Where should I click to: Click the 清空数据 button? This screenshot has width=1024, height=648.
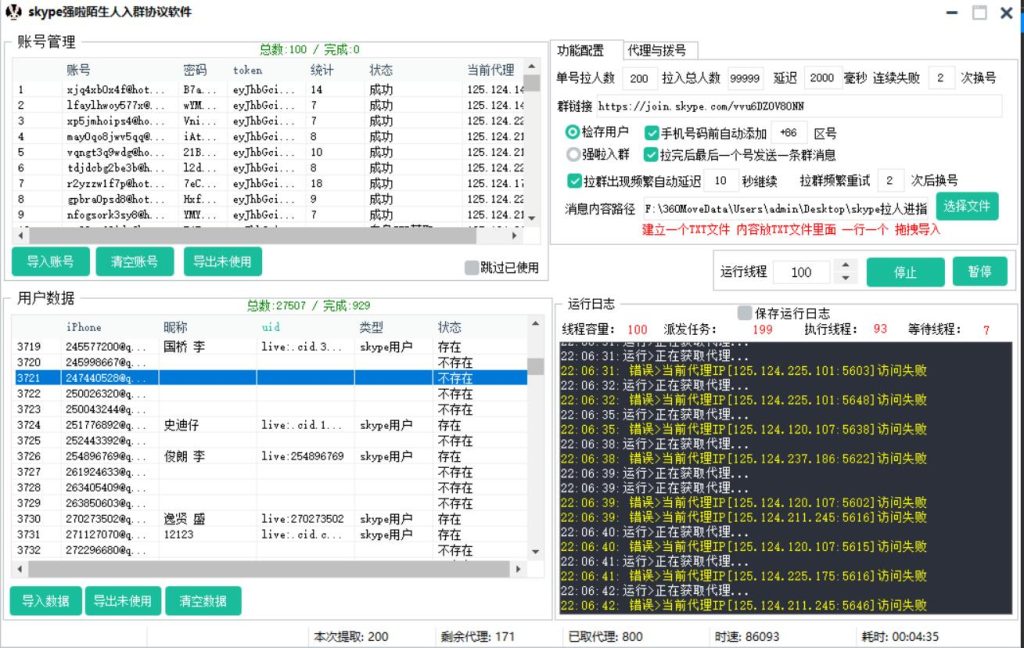pyautogui.click(x=203, y=601)
